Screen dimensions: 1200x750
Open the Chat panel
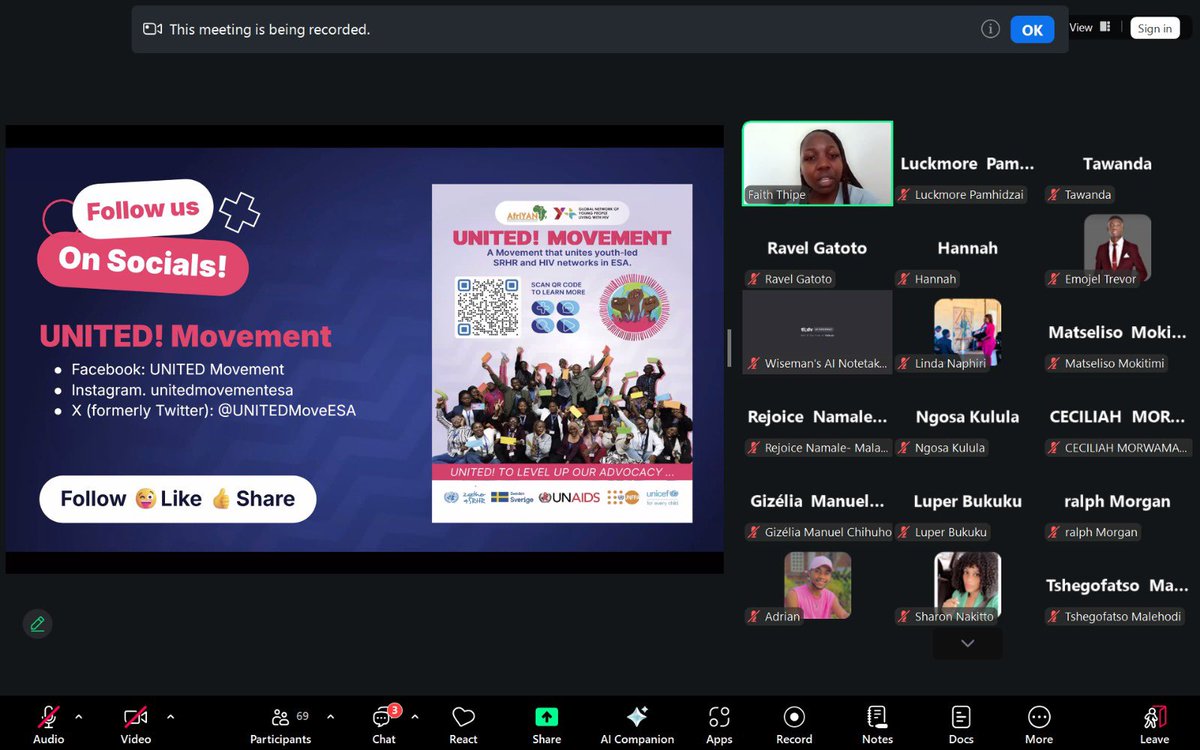click(384, 722)
